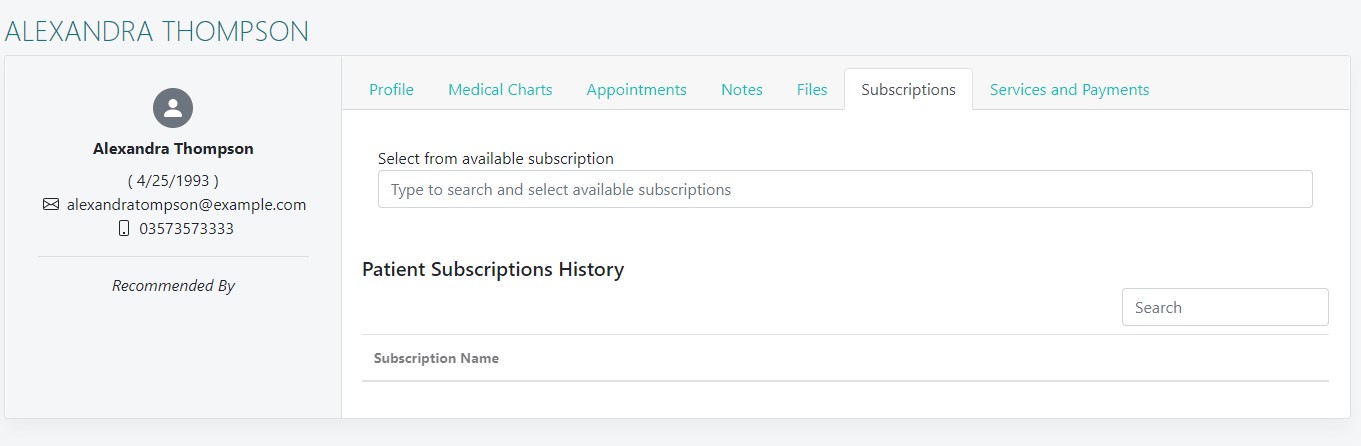Open the Profile tab
Screen dimensions: 1361x446
(391, 90)
